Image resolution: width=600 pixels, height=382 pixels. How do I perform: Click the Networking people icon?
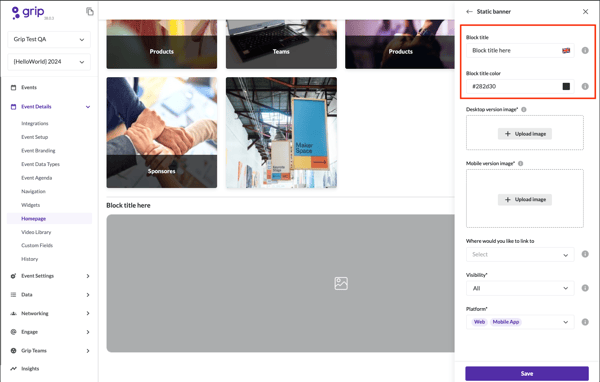13,313
